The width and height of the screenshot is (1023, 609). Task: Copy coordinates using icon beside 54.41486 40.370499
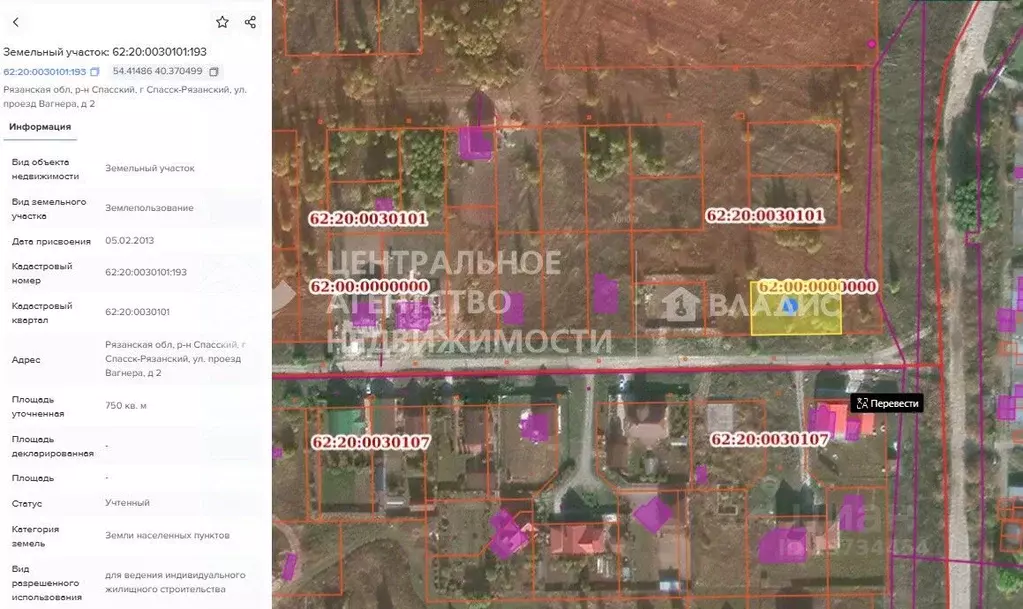[214, 72]
